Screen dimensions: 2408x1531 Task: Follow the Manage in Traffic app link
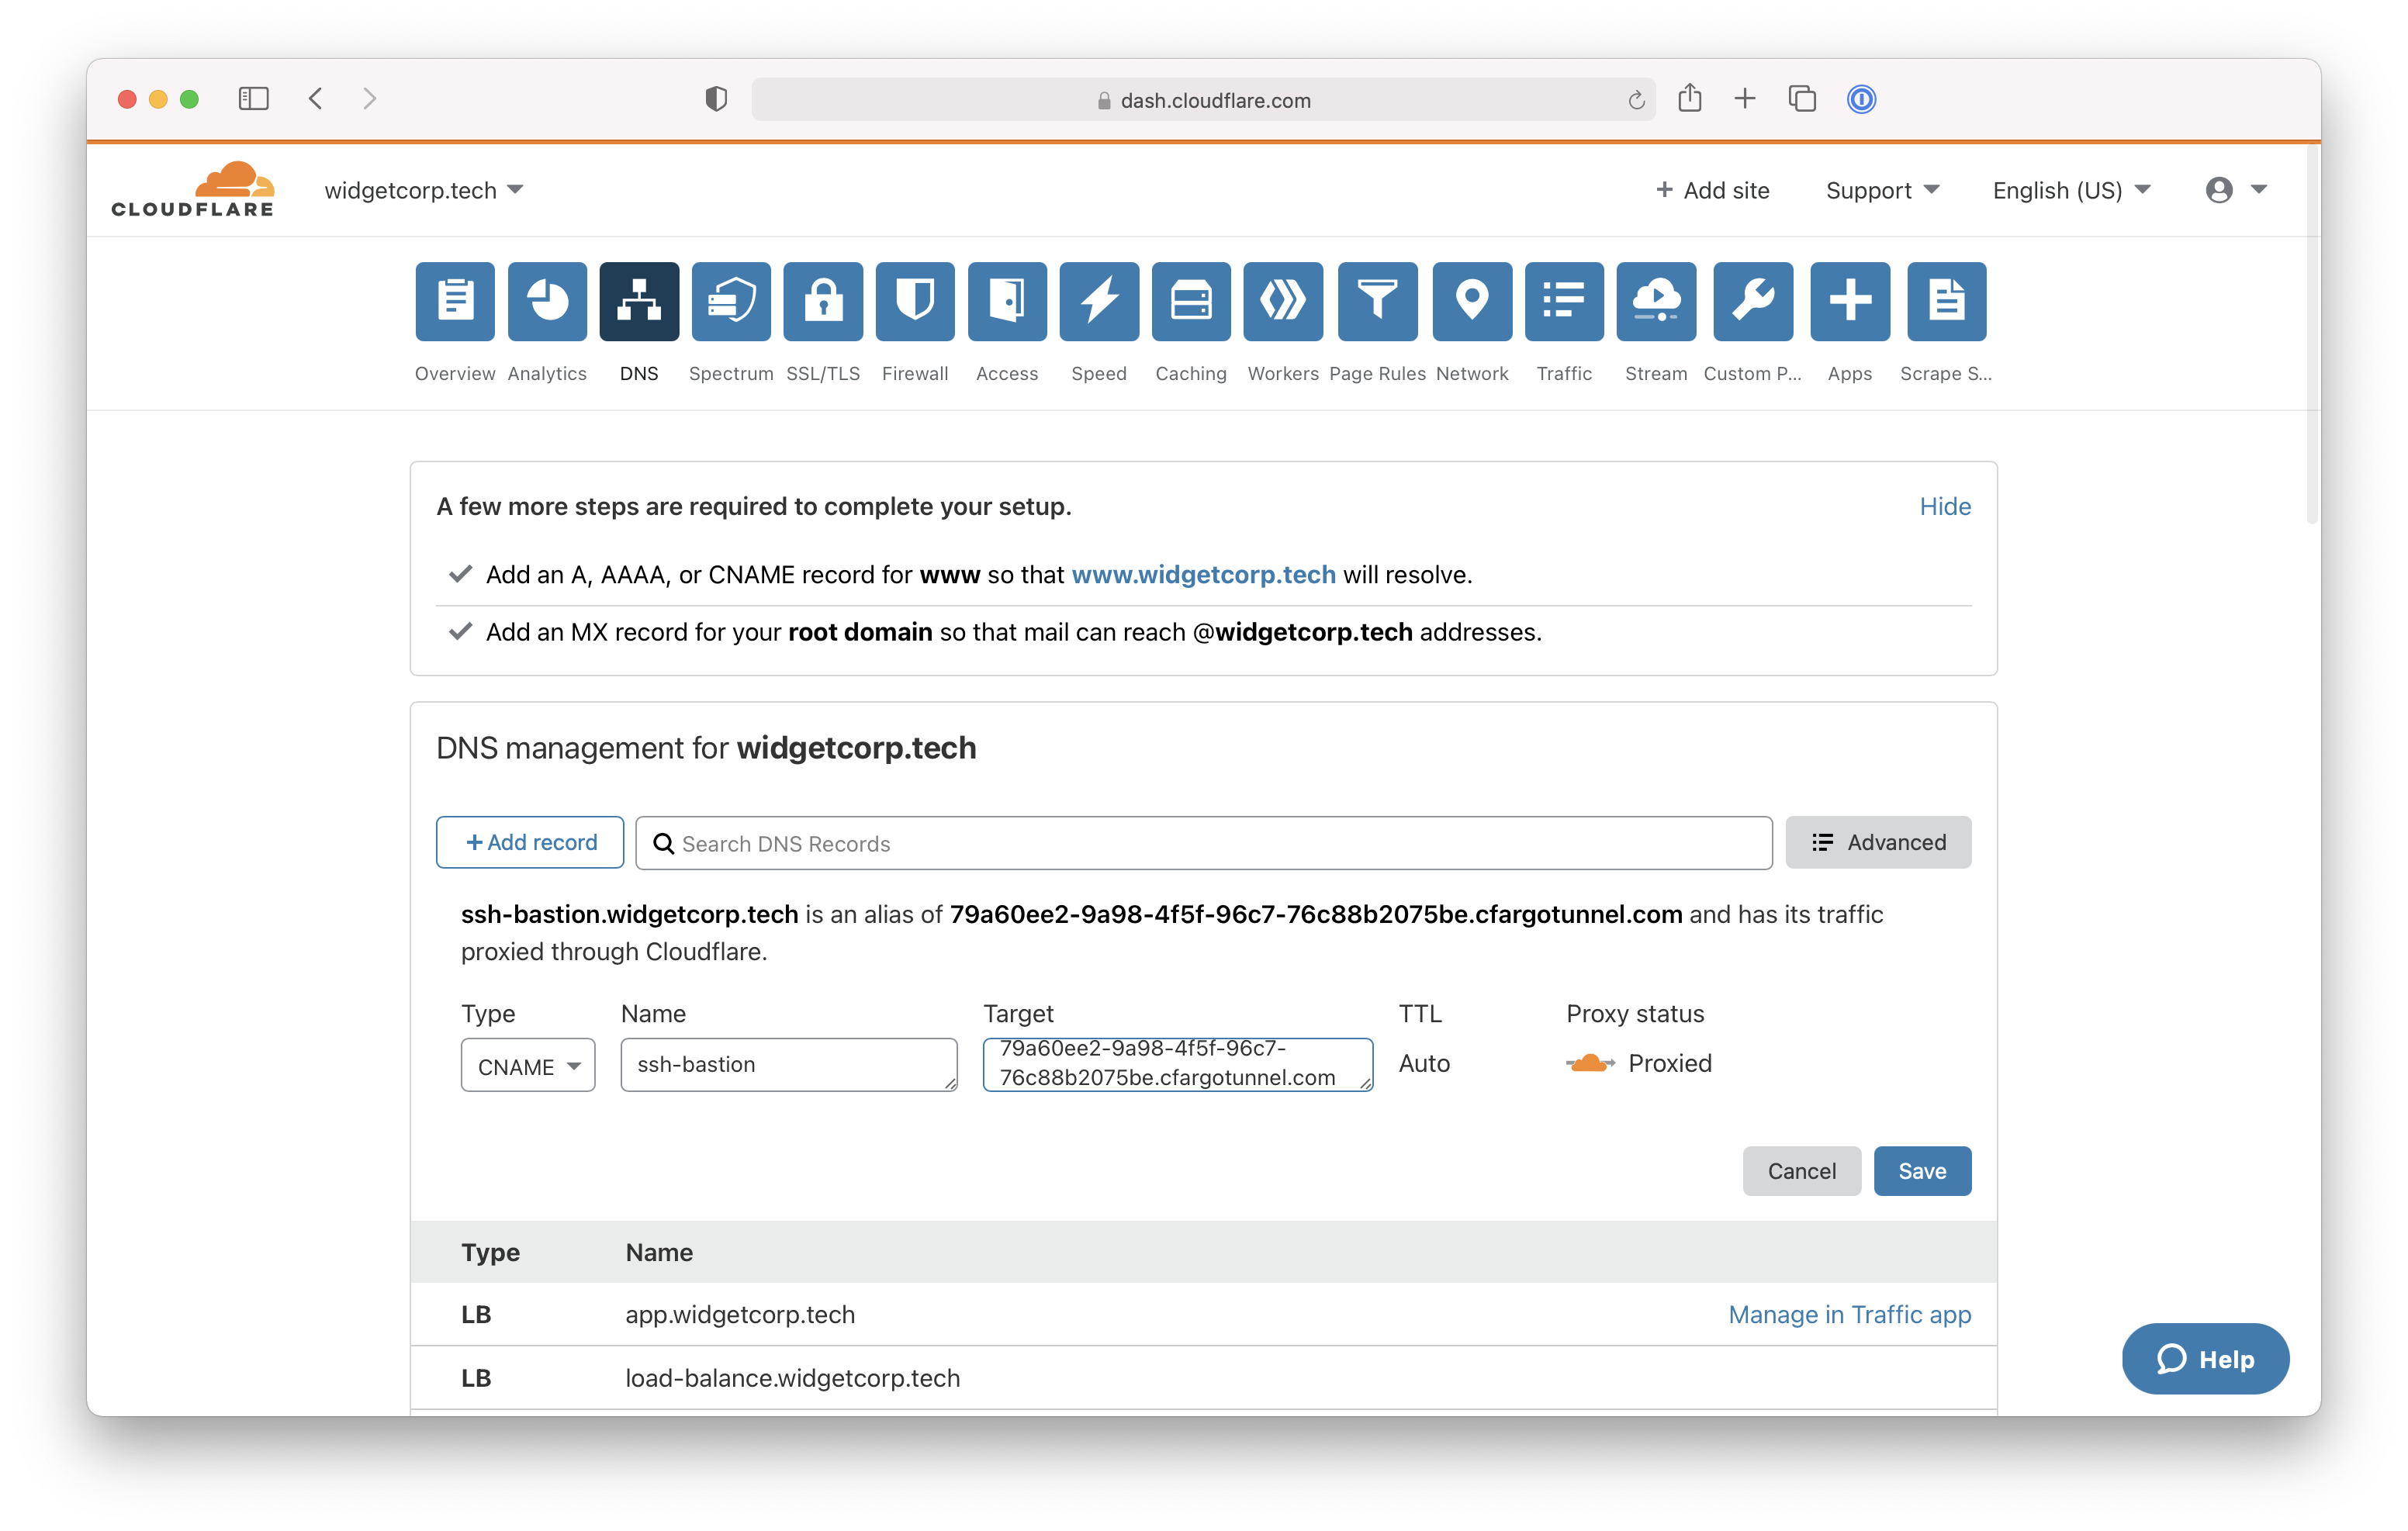[1850, 1314]
